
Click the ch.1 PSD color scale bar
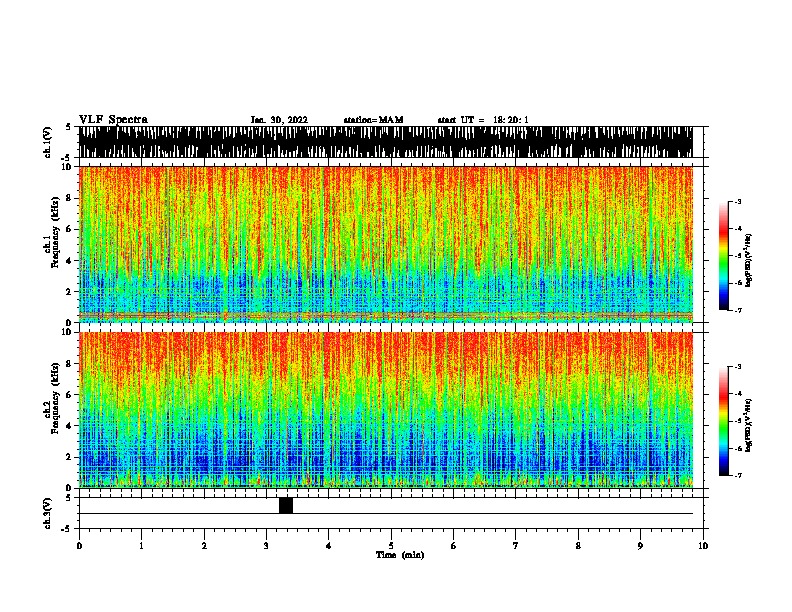(x=724, y=256)
